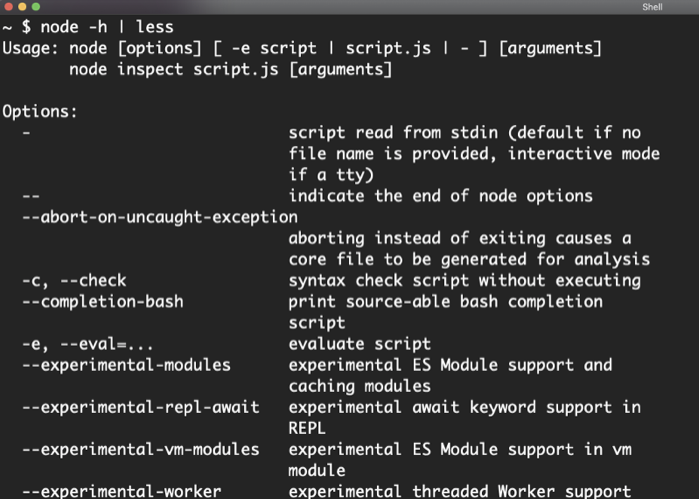
Task: Click the 'evaluate script' description text
Action: coord(359,344)
